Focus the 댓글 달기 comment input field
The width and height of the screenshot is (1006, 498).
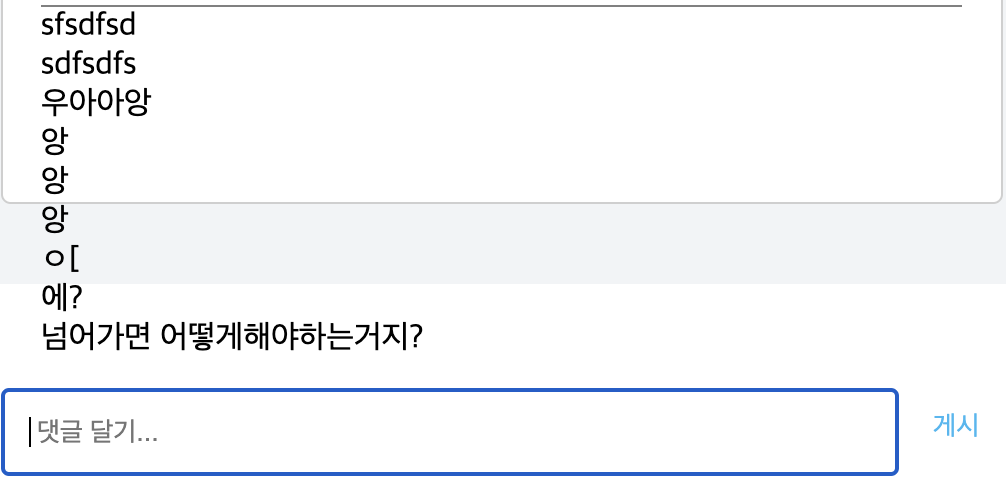click(x=450, y=432)
